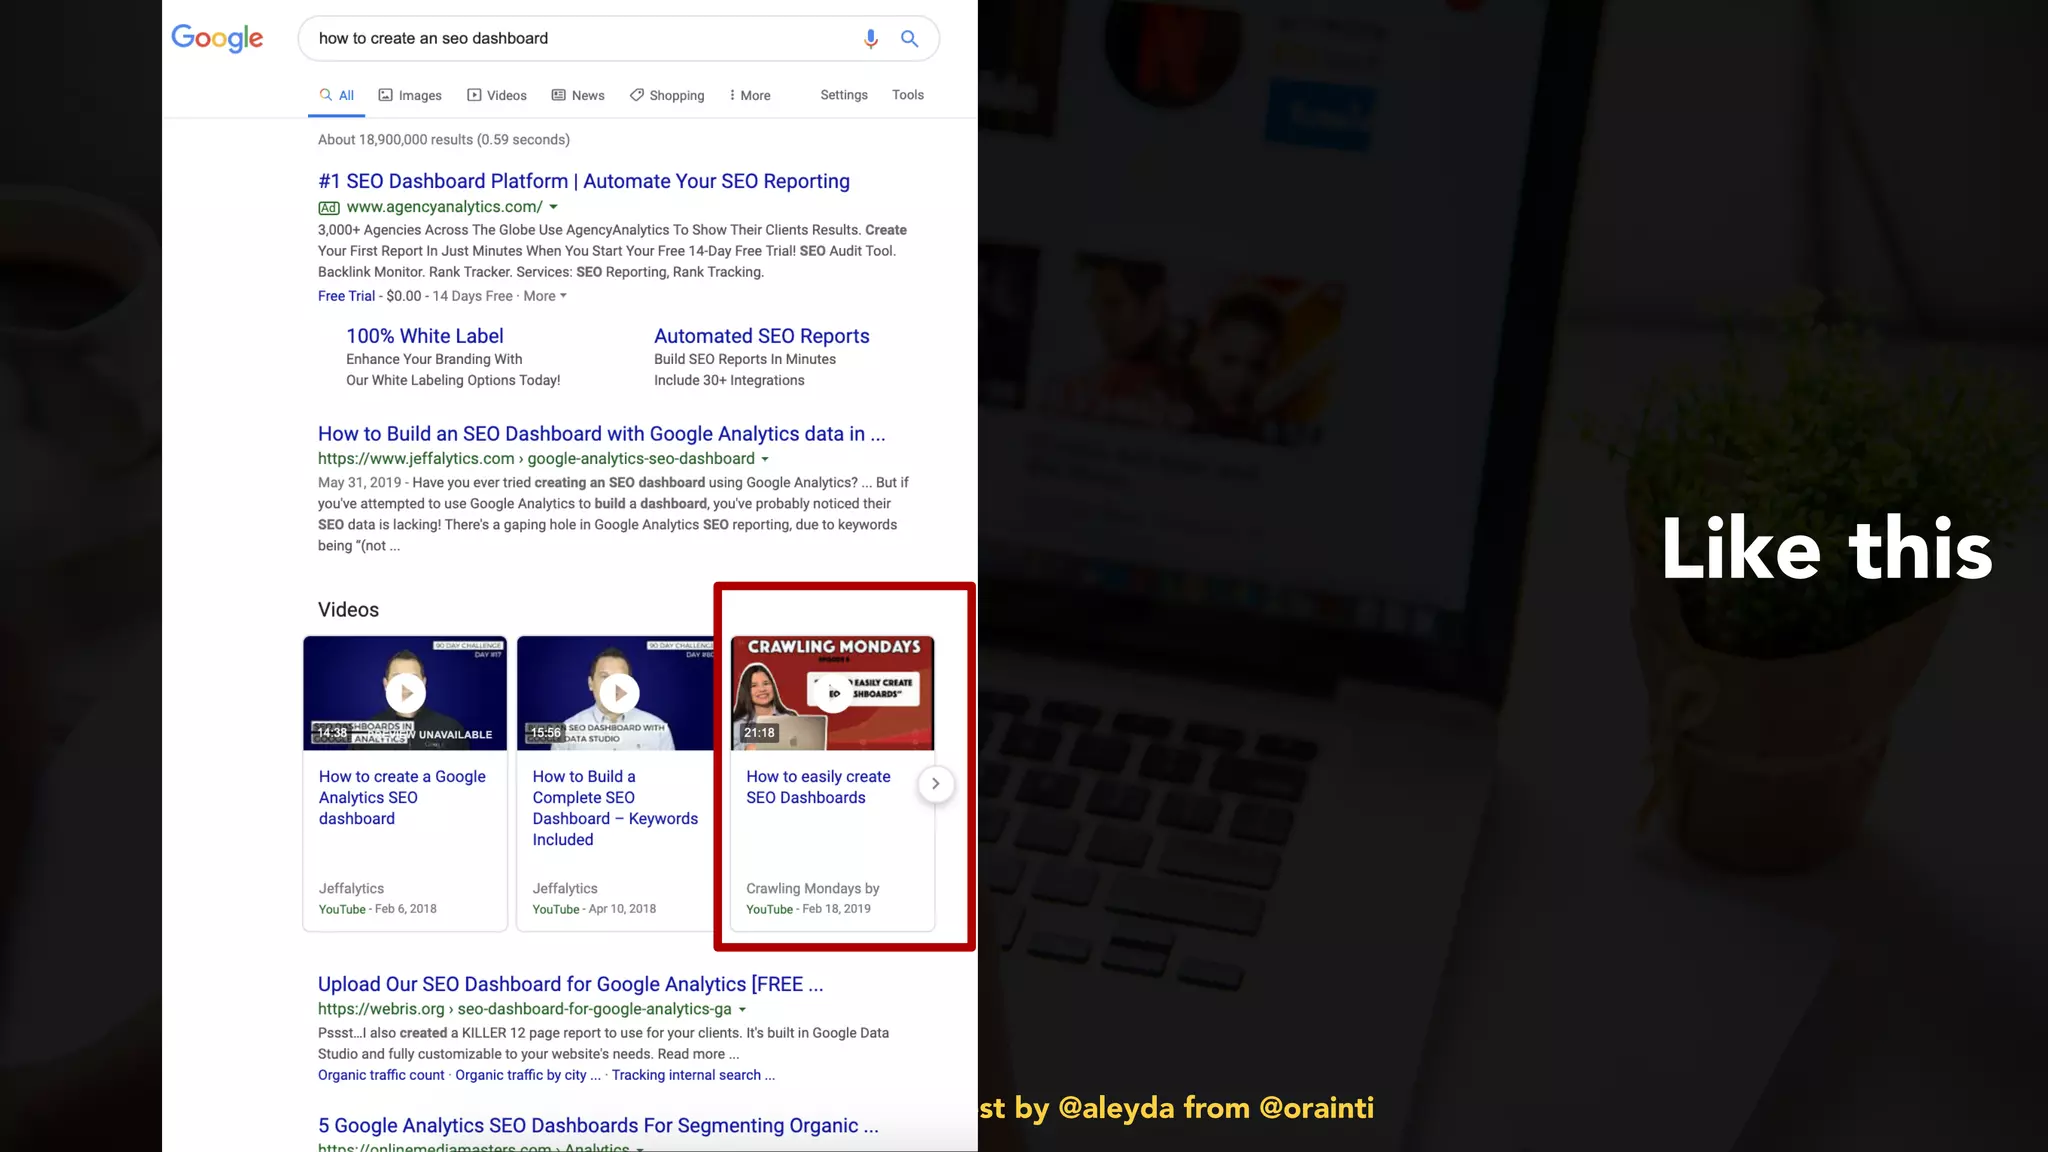Image resolution: width=2048 pixels, height=1152 pixels.
Task: Click inside the search query box
Action: (x=580, y=38)
